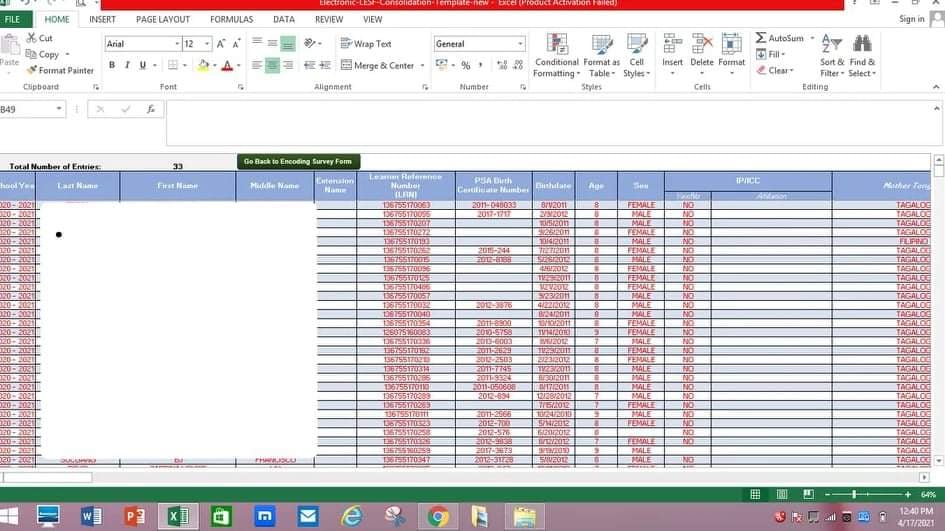Image resolution: width=945 pixels, height=531 pixels.
Task: Center text horizontally
Action: point(272,65)
